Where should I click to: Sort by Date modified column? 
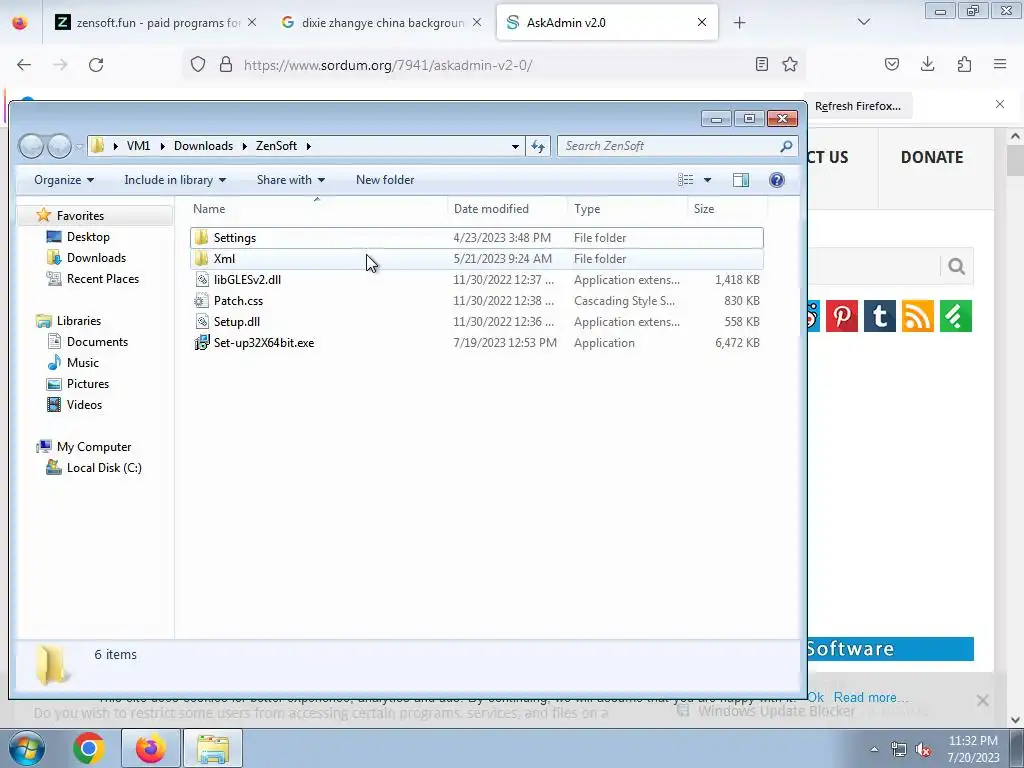[x=507, y=208]
